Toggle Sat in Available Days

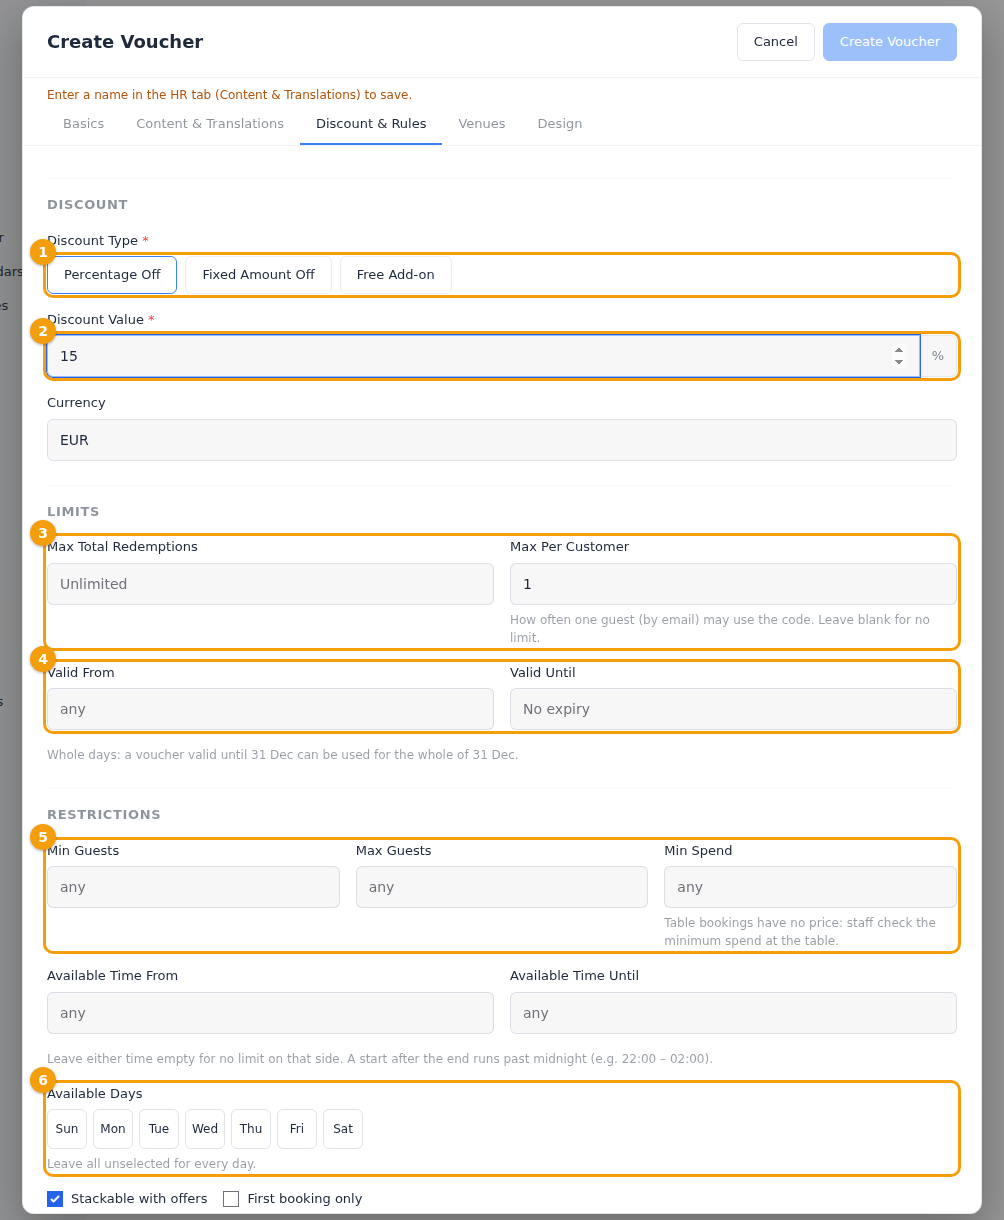pos(343,1129)
